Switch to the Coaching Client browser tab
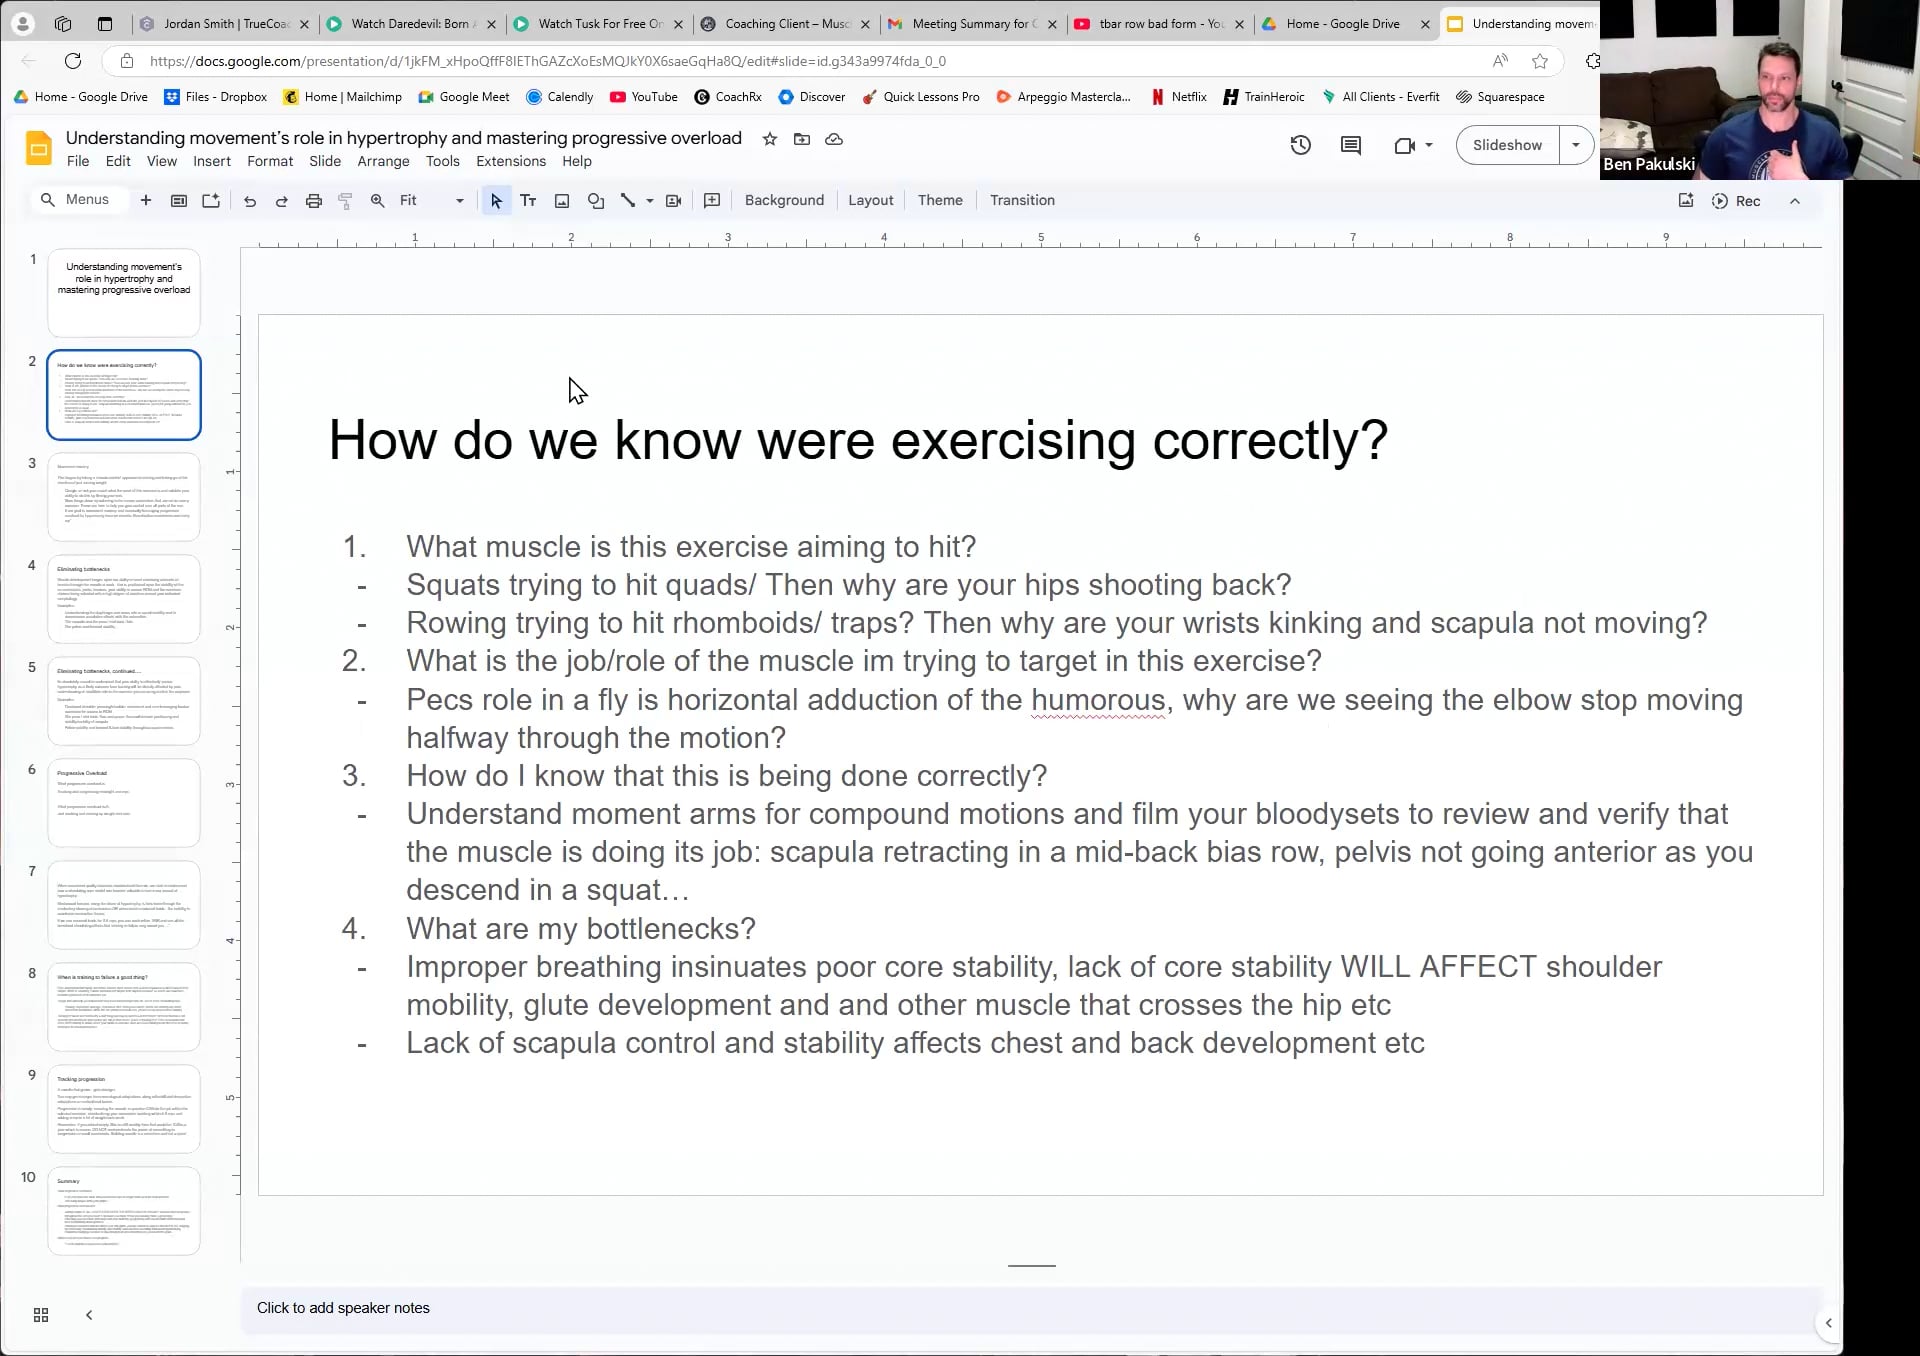 (x=788, y=24)
